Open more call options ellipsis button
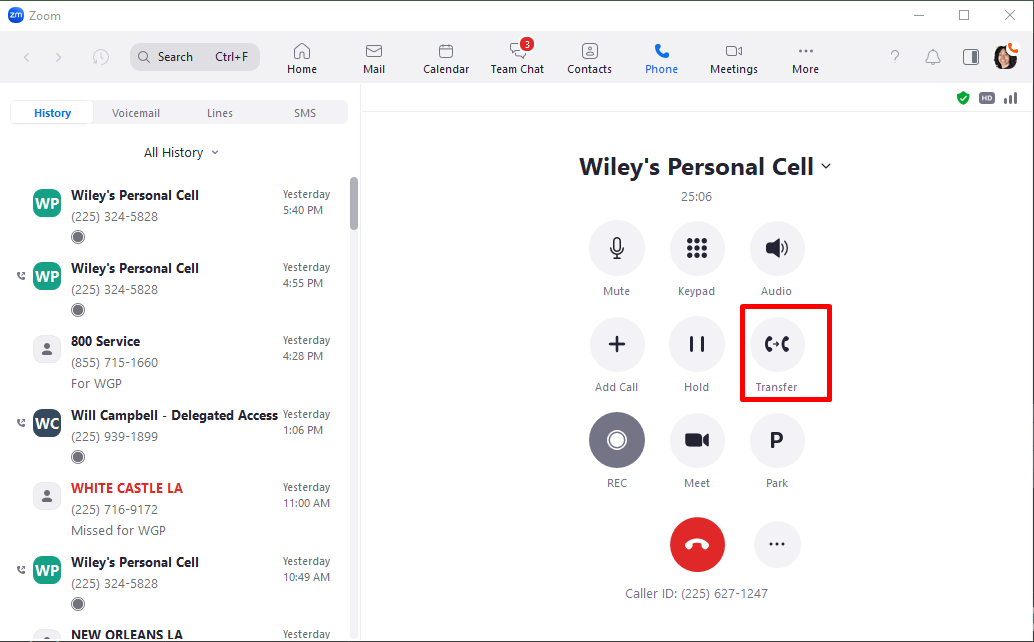The width and height of the screenshot is (1034, 642). point(777,544)
